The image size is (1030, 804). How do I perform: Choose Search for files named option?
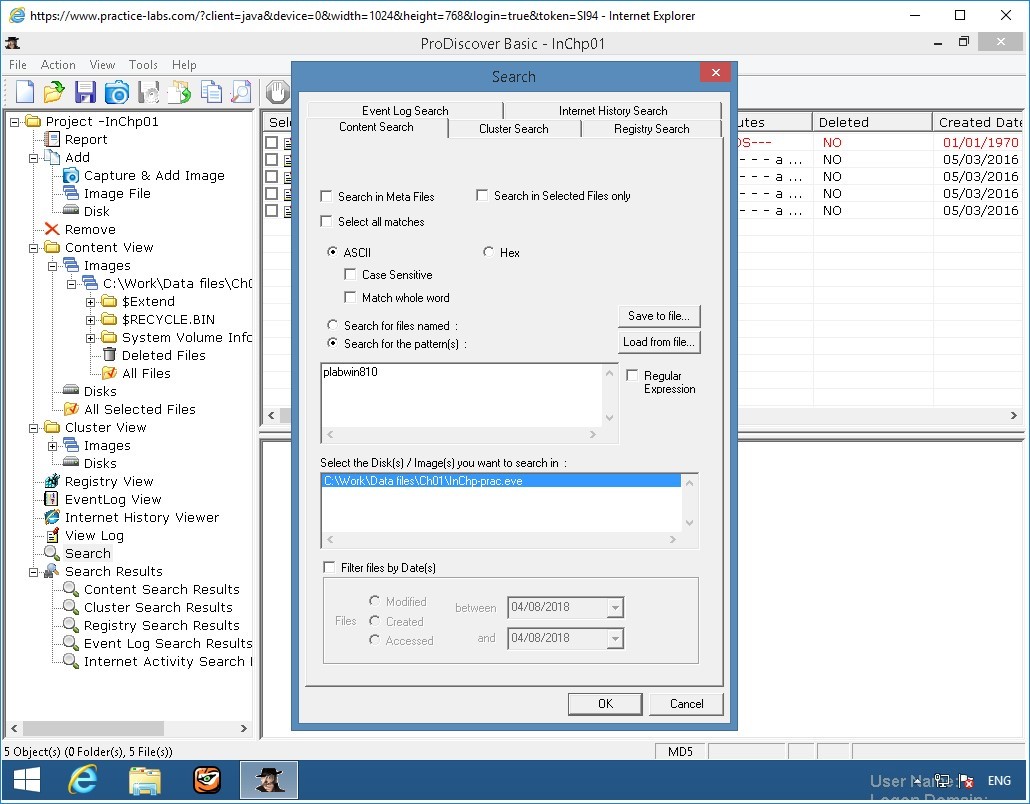click(x=332, y=324)
